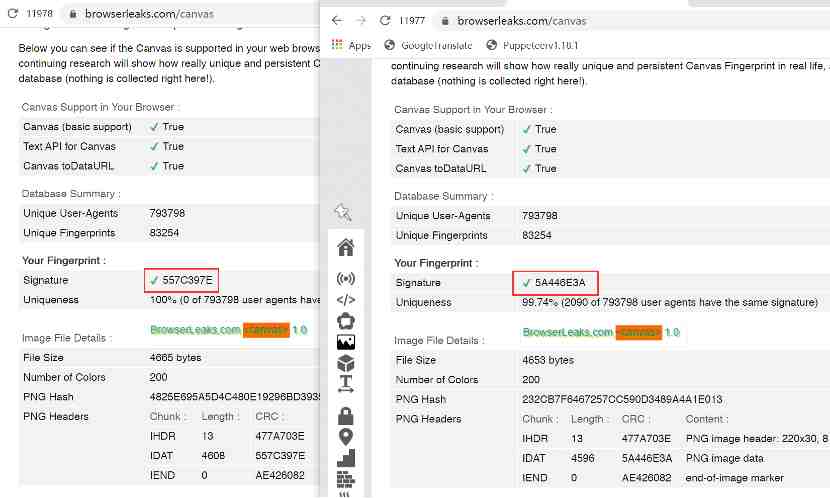The height and width of the screenshot is (498, 830).
Task: Open the Features Detection stairs icon in sidebar
Action: tap(346, 458)
